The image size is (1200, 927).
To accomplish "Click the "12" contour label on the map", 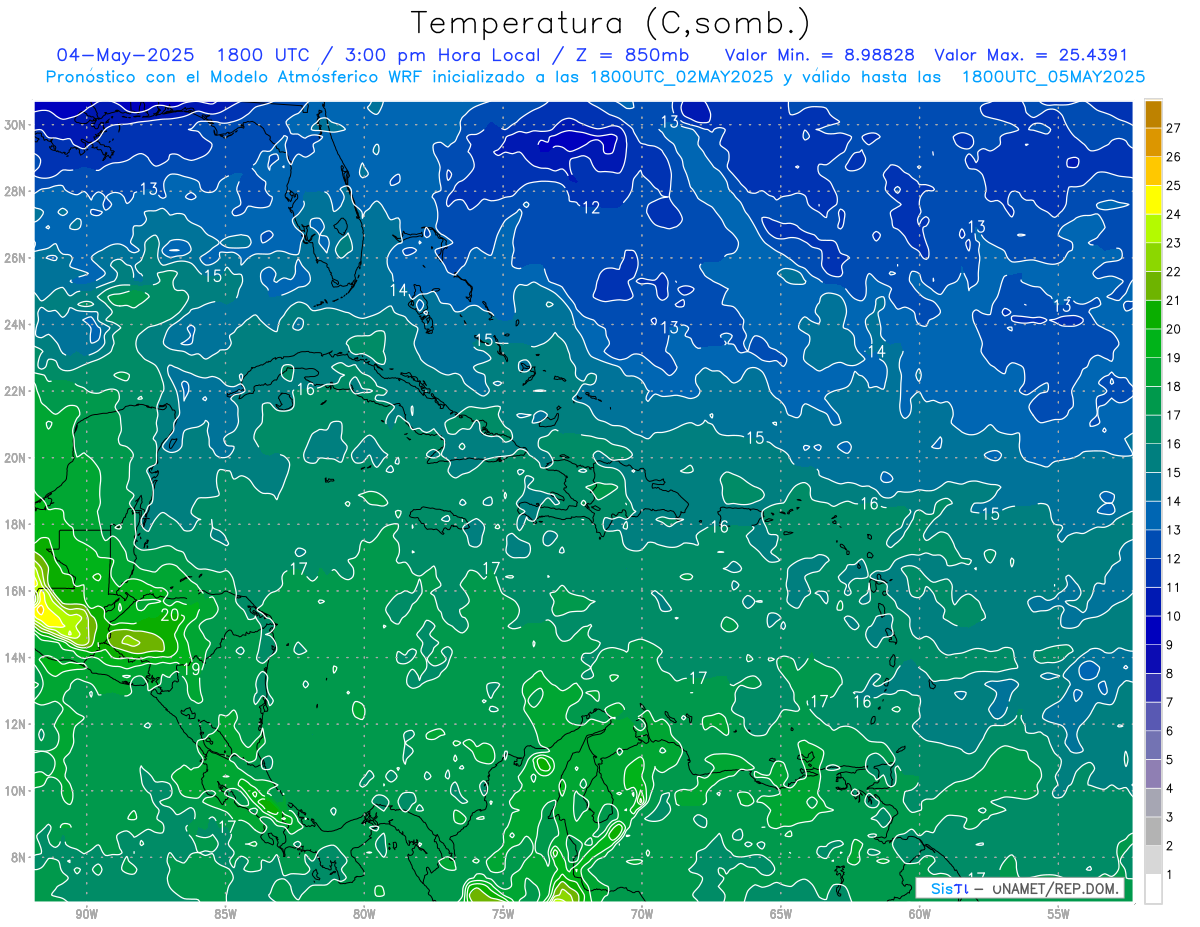I will (x=591, y=208).
